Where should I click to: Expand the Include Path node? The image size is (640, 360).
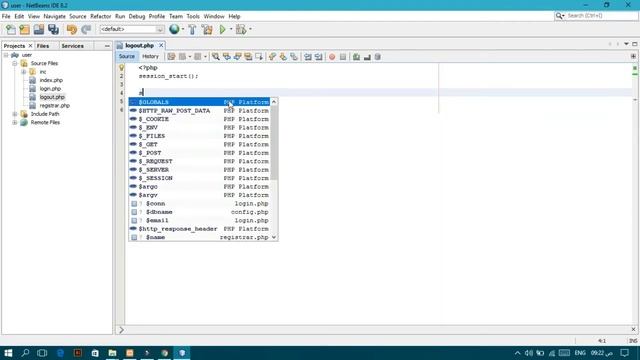point(15,114)
